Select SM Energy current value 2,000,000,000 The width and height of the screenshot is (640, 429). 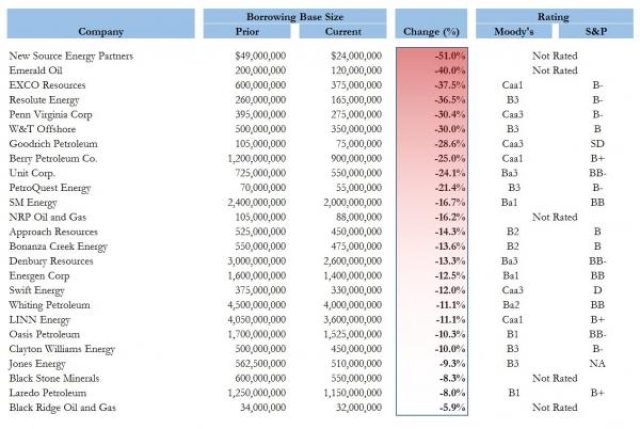coord(353,202)
